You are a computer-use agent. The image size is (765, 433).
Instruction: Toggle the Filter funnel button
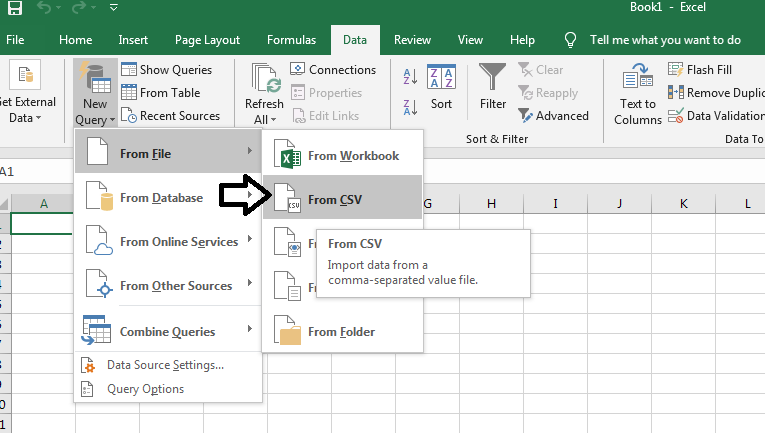point(493,87)
